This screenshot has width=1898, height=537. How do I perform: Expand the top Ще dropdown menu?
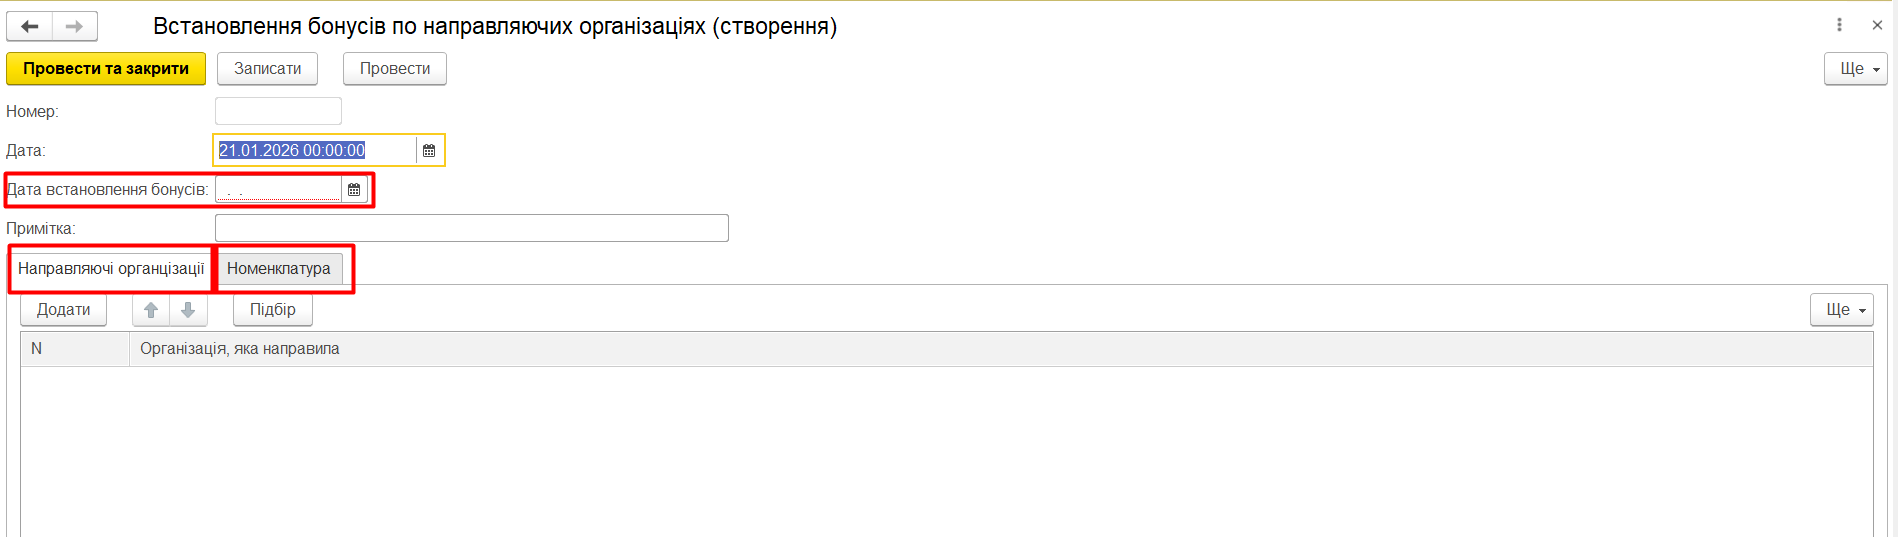(x=1855, y=69)
